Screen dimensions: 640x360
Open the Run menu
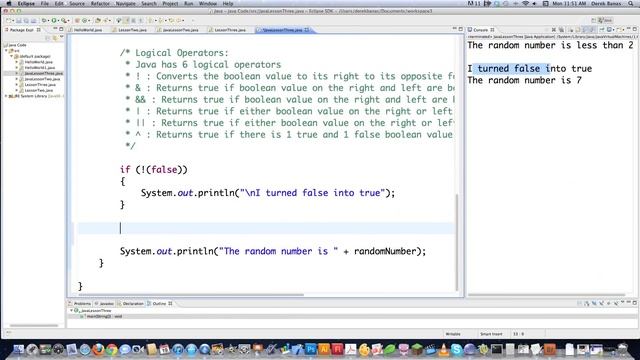click(x=189, y=3)
